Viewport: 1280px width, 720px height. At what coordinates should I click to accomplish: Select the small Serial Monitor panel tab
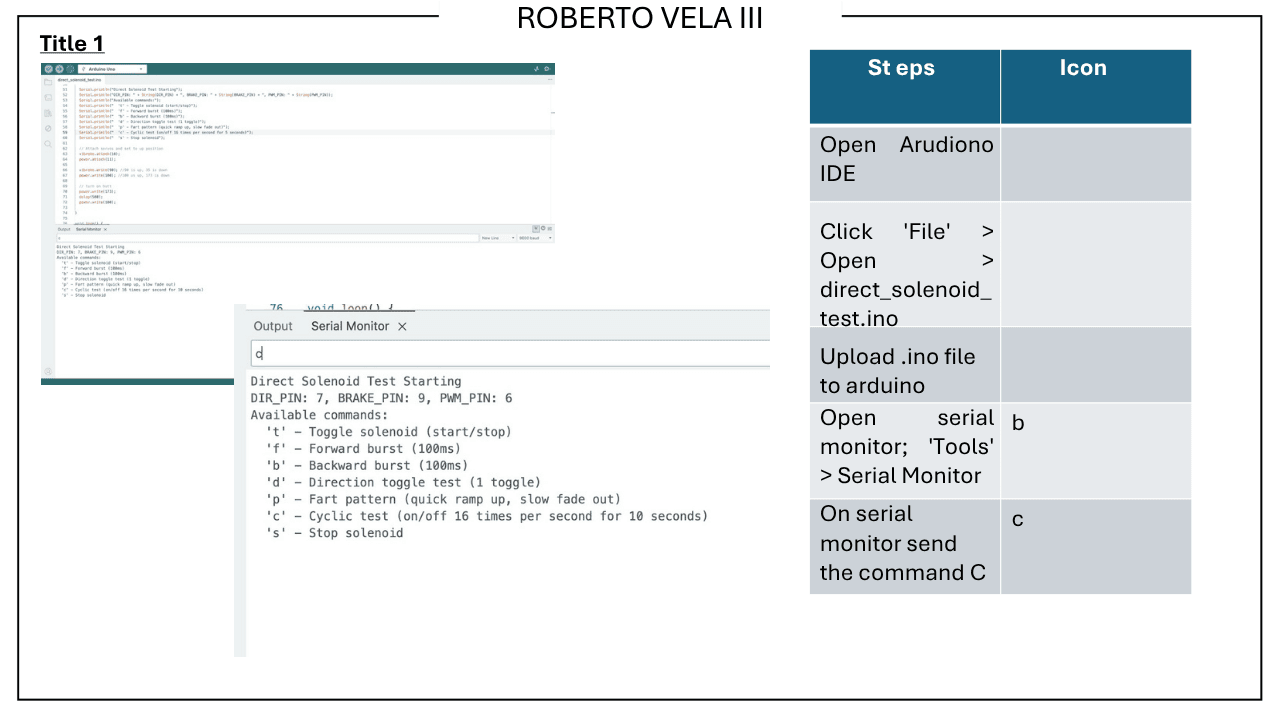click(x=88, y=229)
